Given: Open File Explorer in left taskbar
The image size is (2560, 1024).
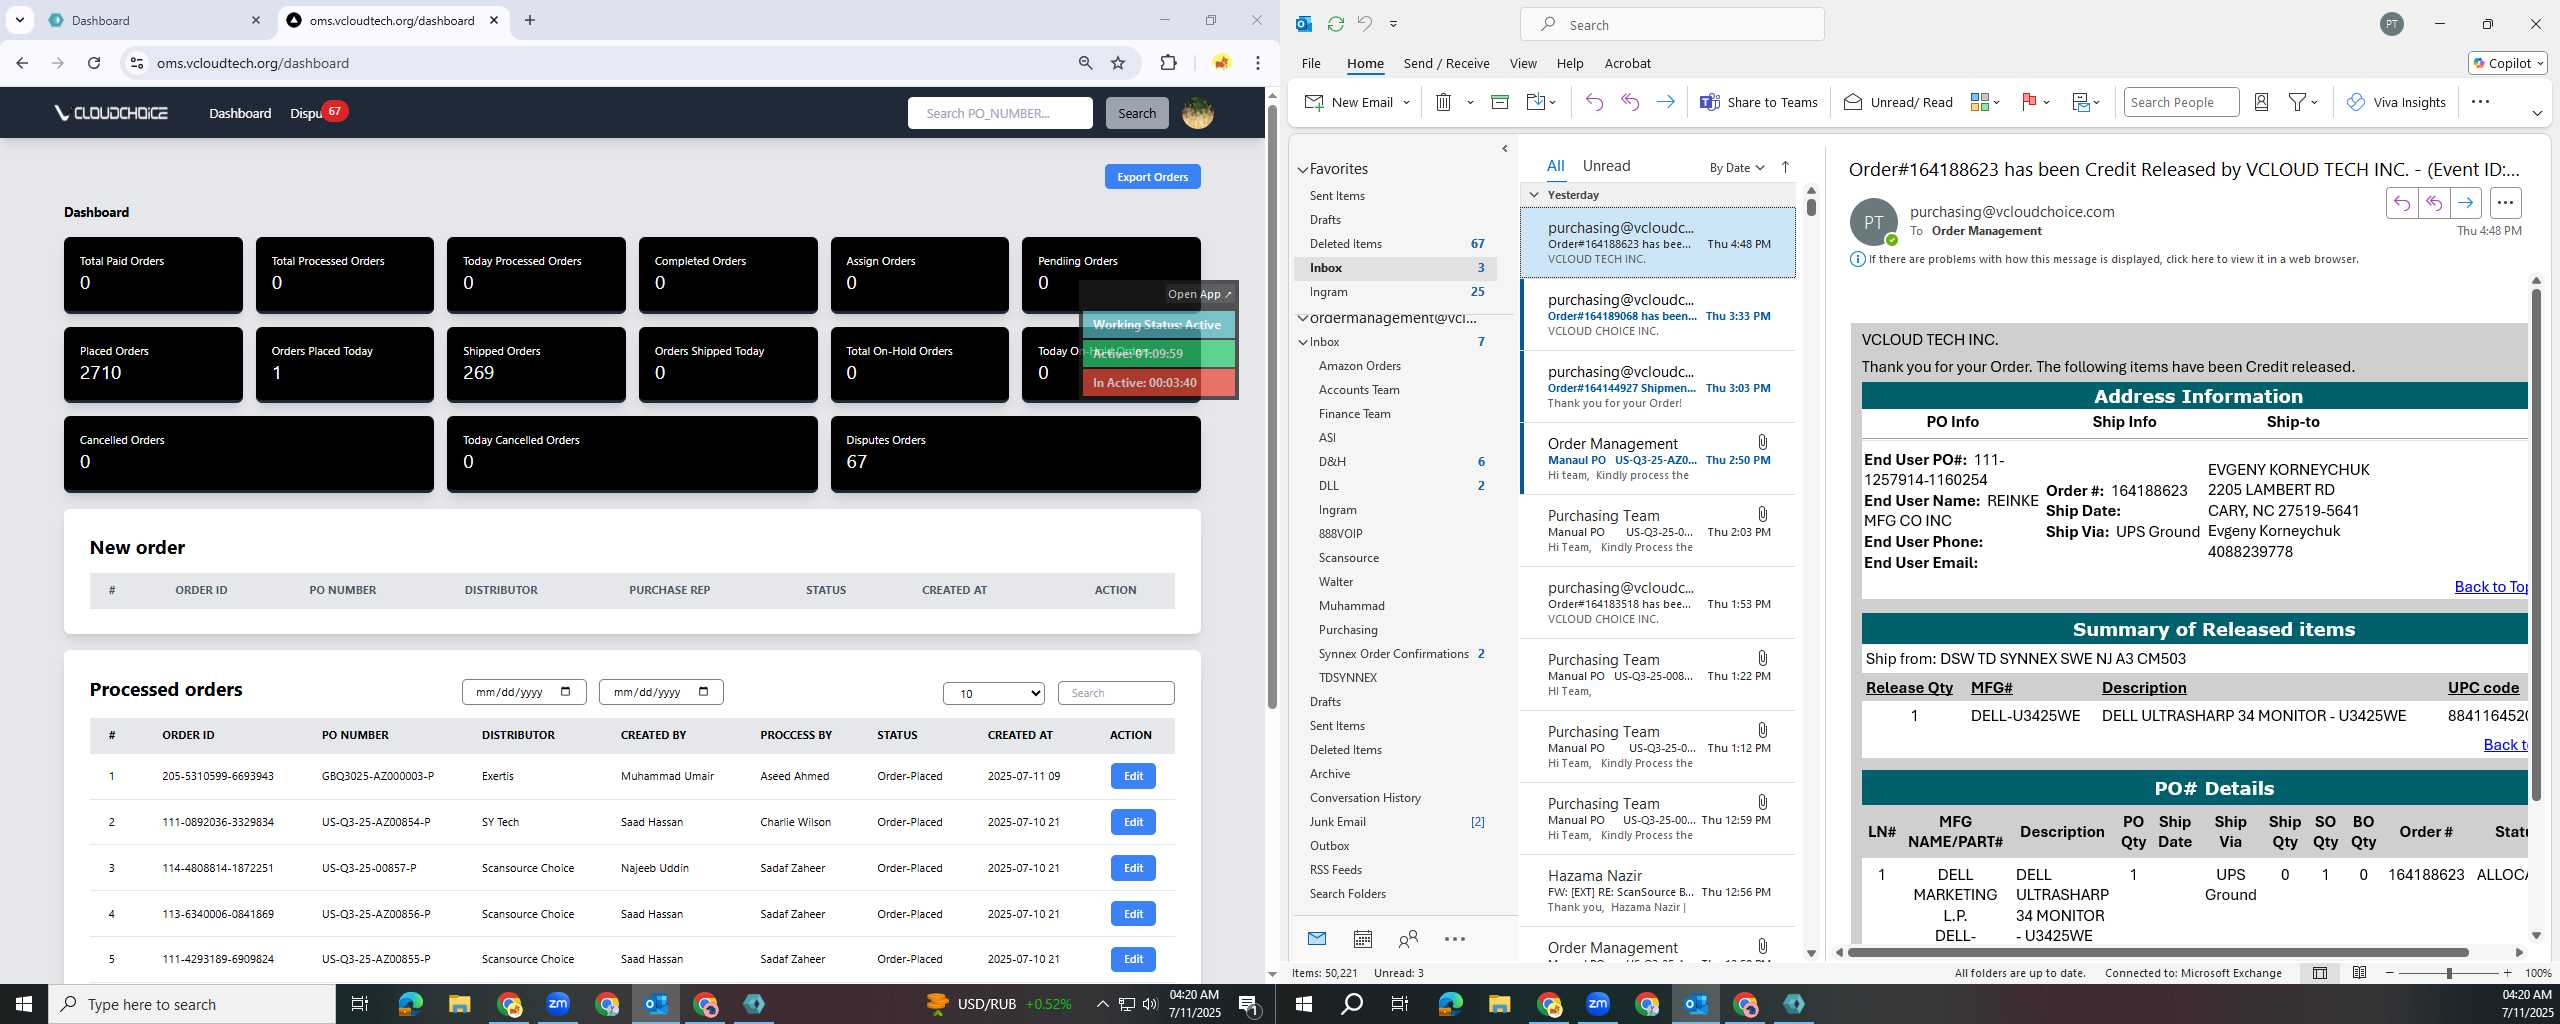Looking at the screenshot, I should [459, 1003].
